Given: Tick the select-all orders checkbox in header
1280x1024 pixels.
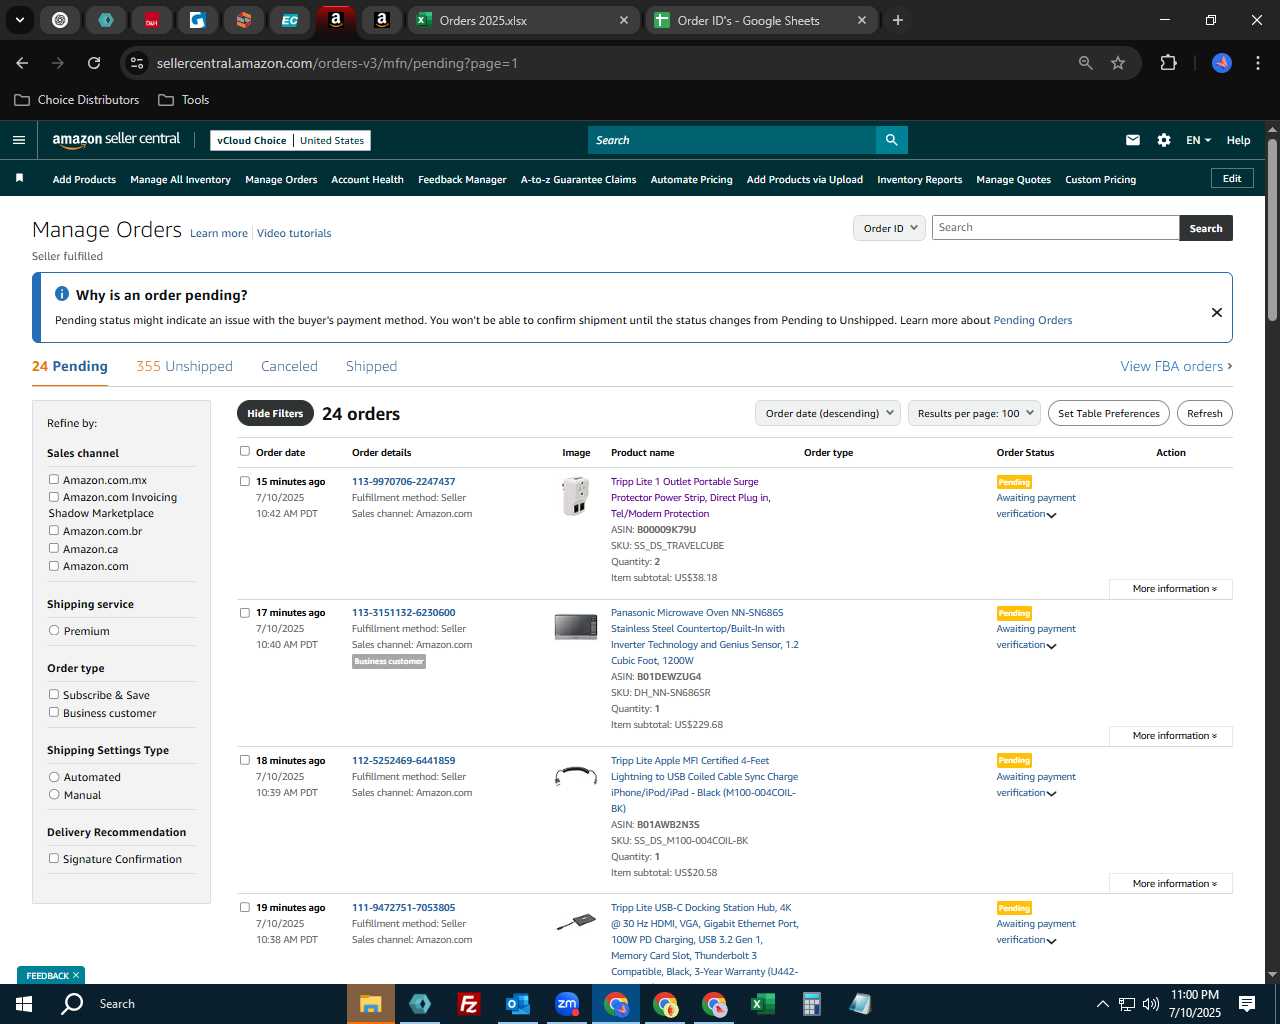Looking at the screenshot, I should [x=245, y=452].
